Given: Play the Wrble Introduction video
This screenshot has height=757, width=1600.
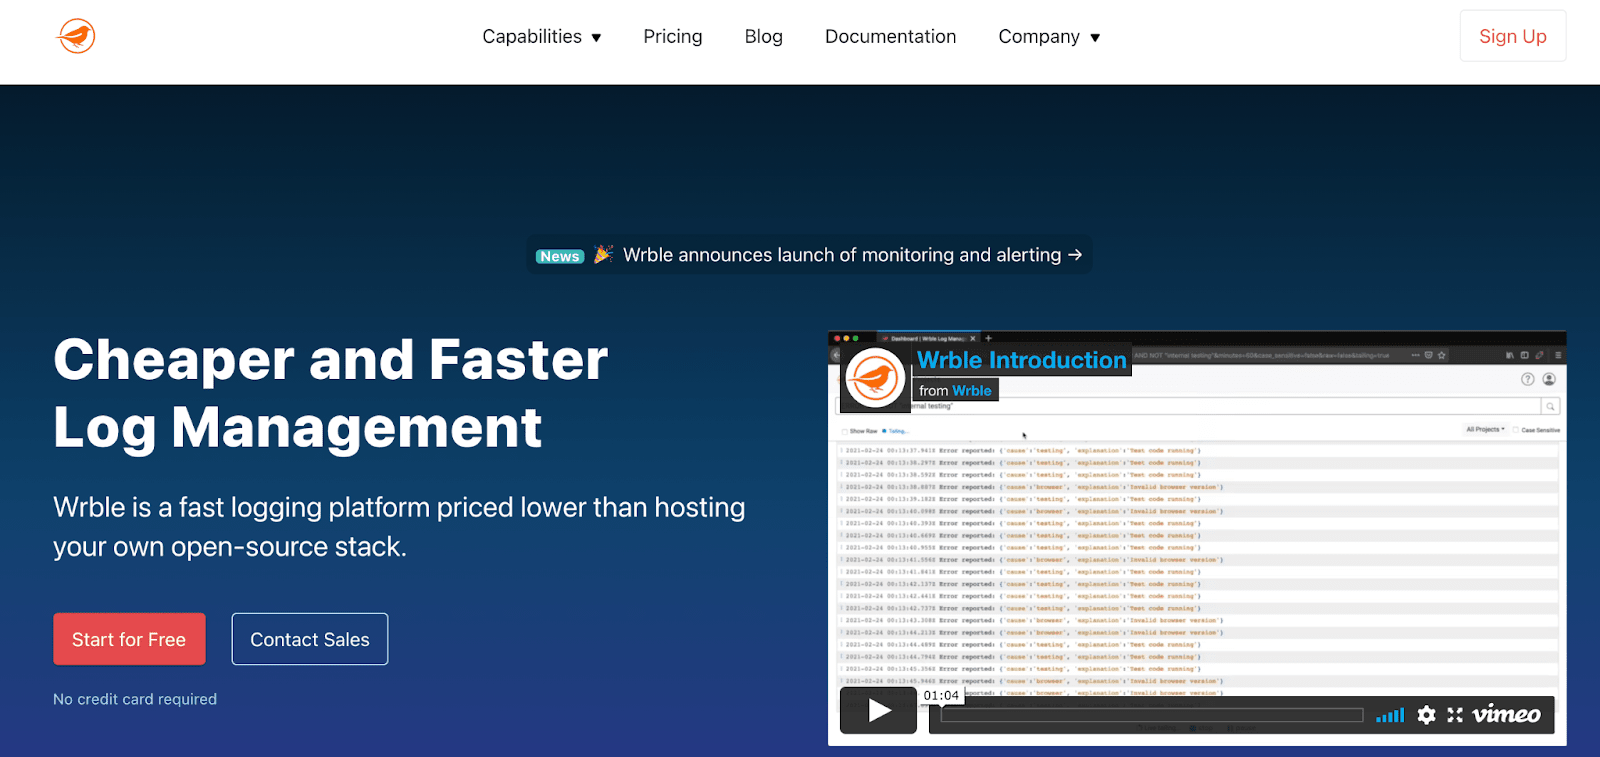Looking at the screenshot, I should [x=879, y=710].
